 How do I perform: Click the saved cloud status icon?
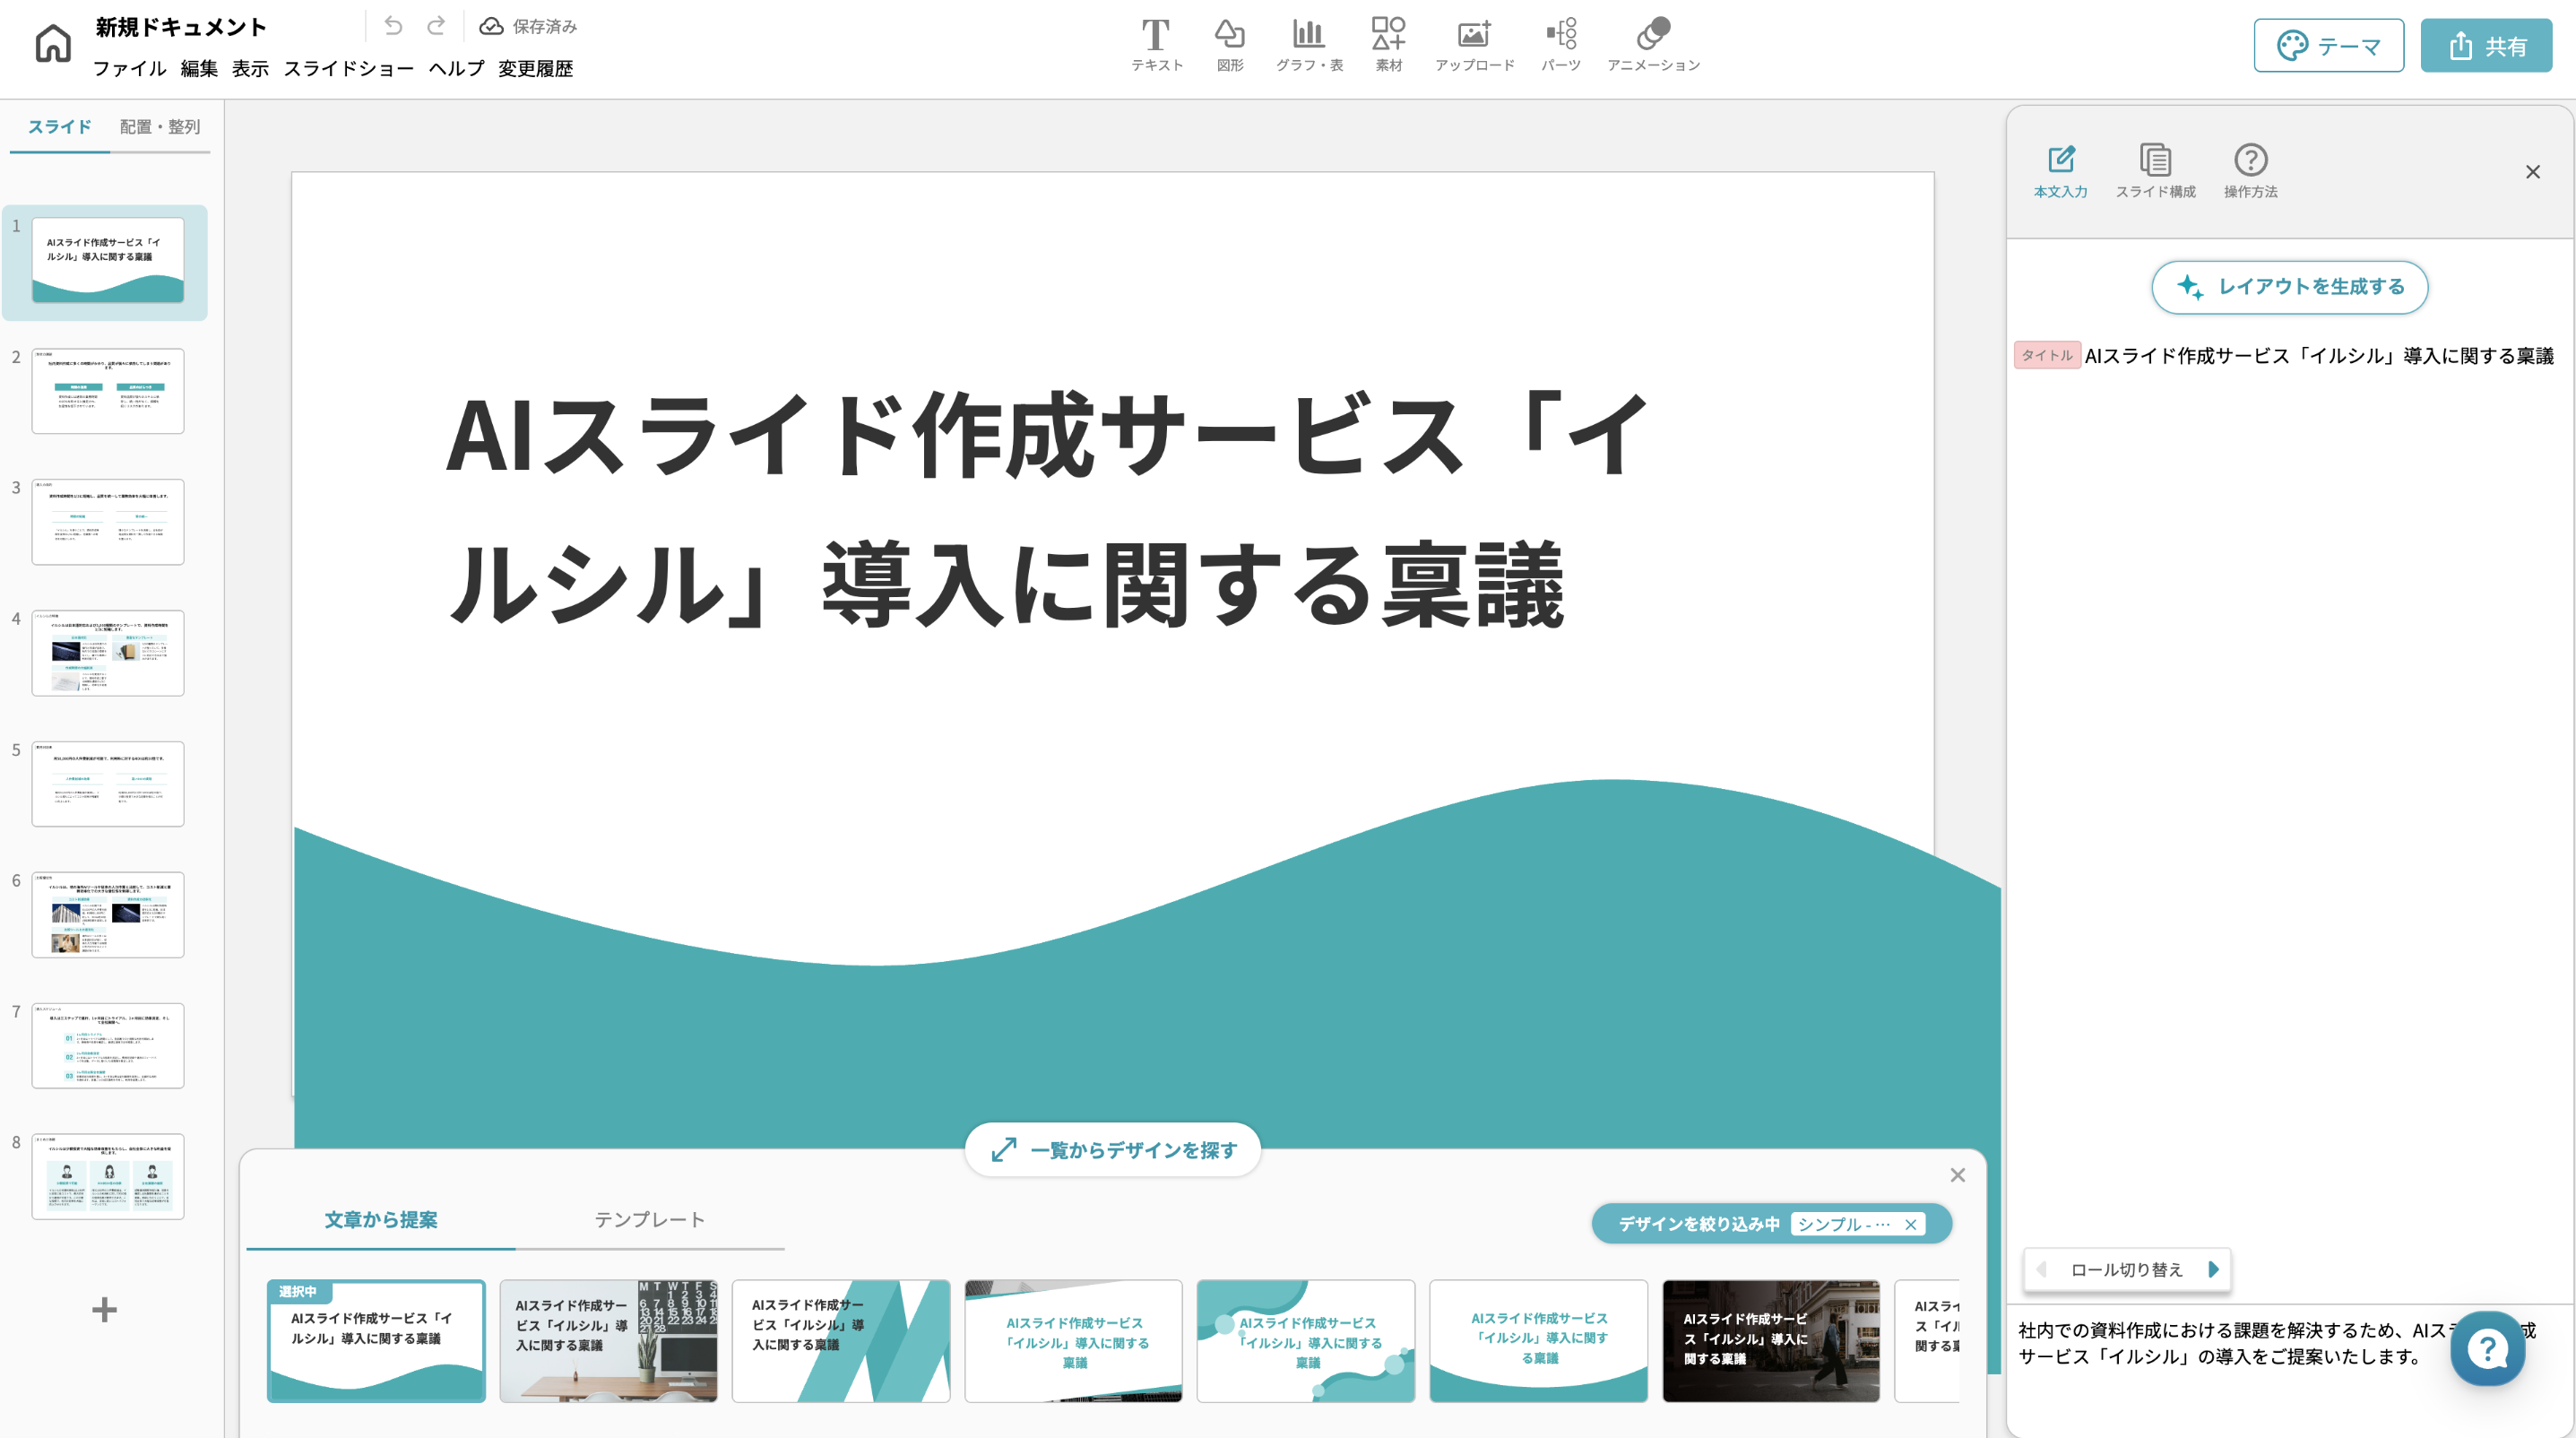(491, 26)
